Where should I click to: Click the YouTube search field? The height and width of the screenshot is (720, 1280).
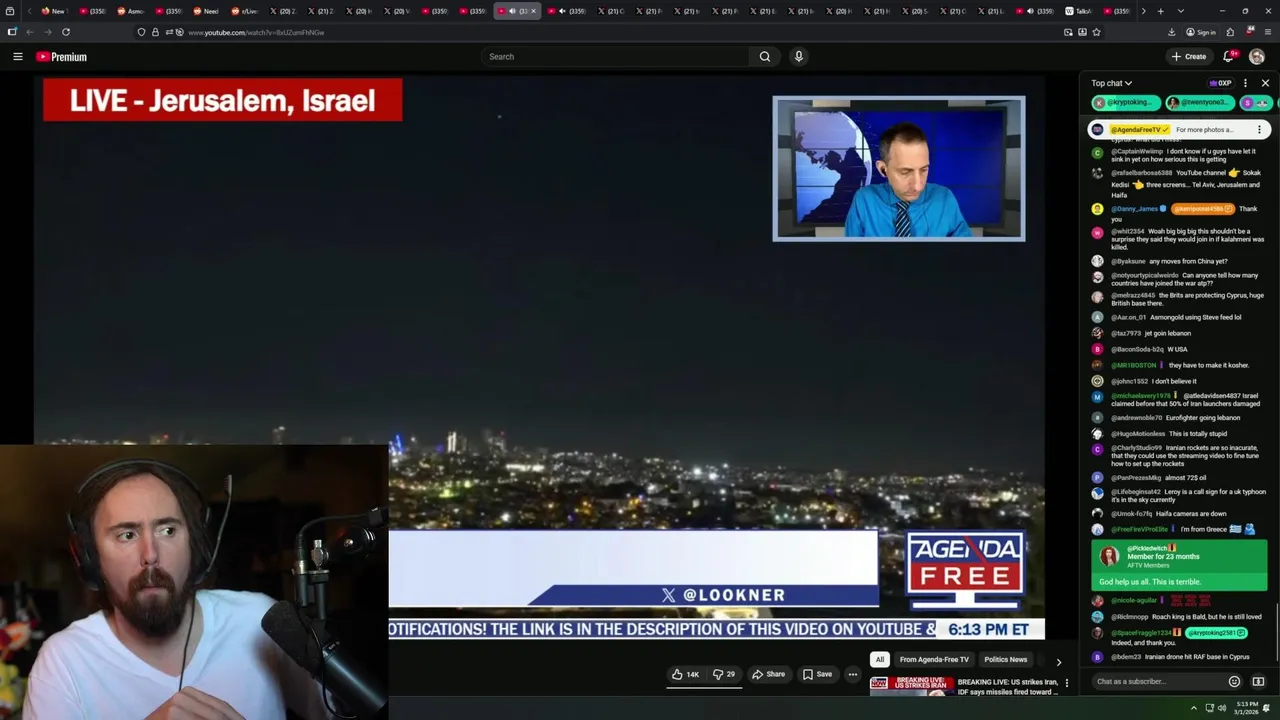616,57
